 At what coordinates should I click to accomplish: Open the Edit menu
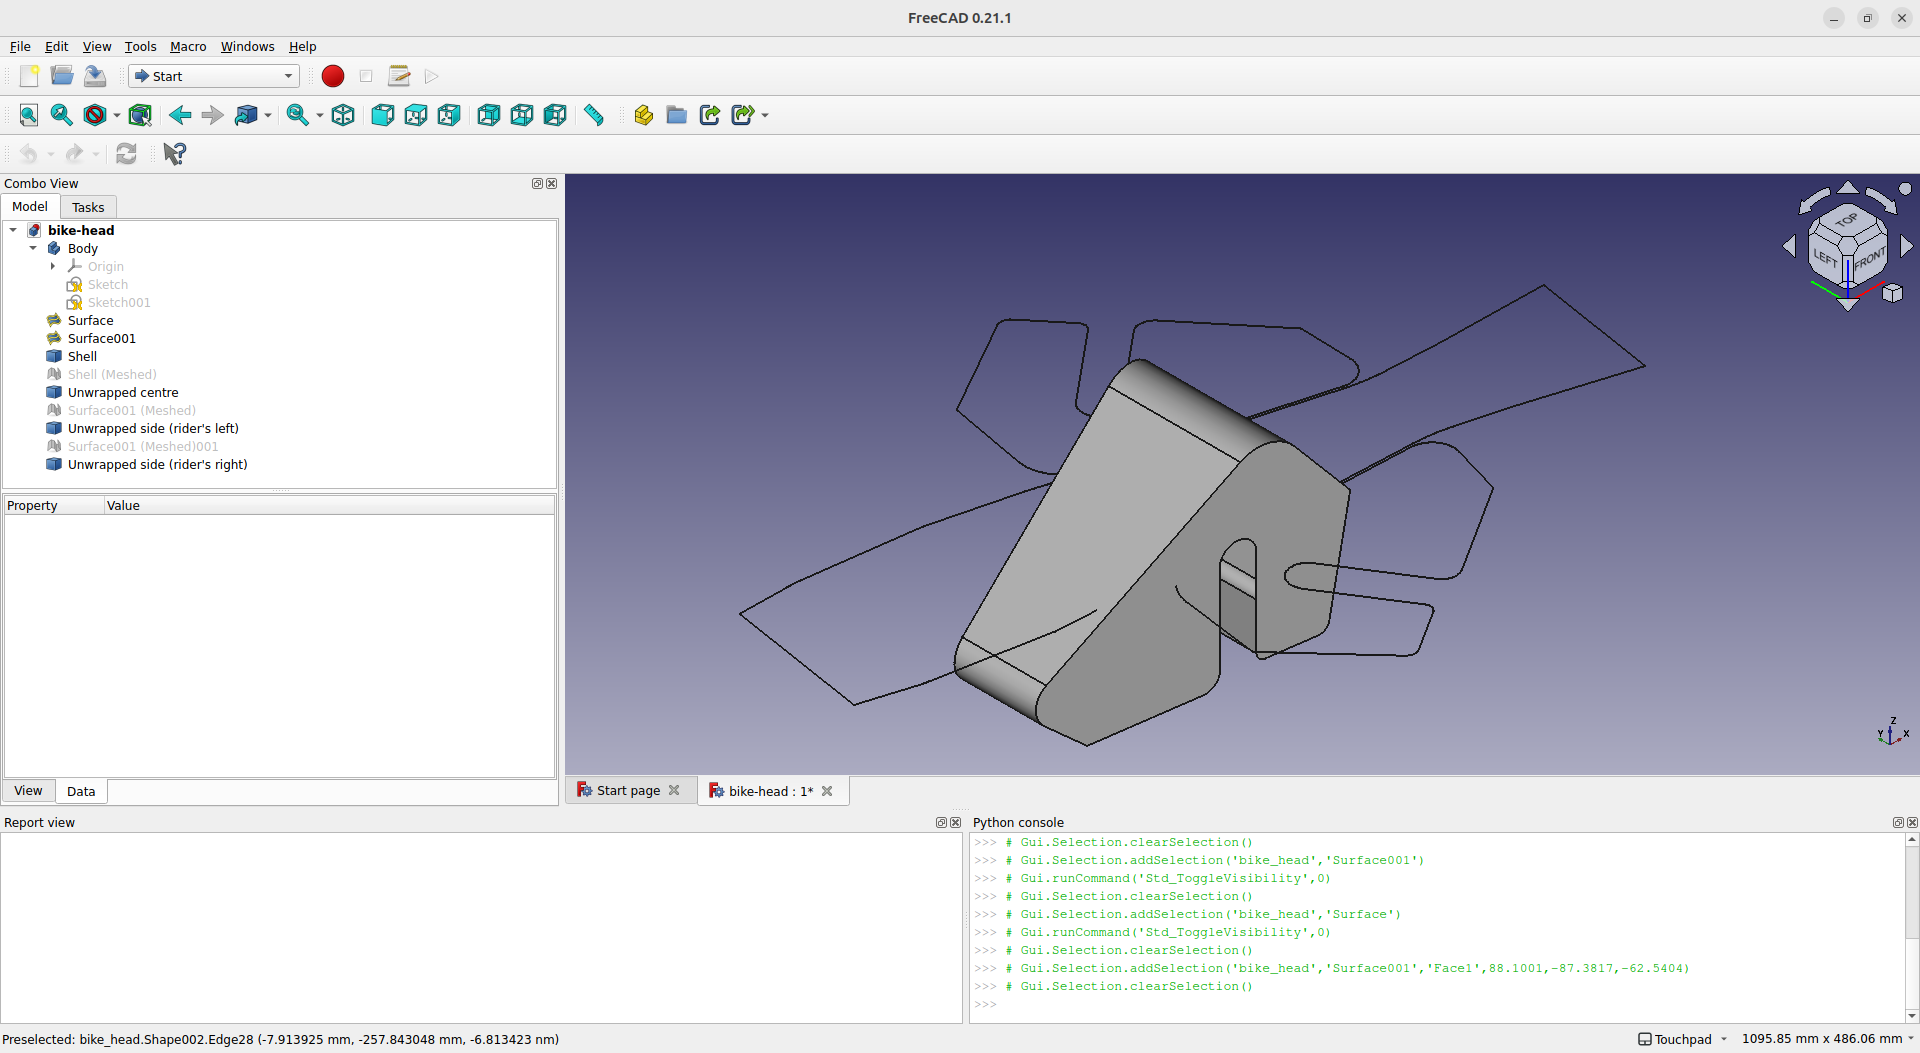(56, 46)
